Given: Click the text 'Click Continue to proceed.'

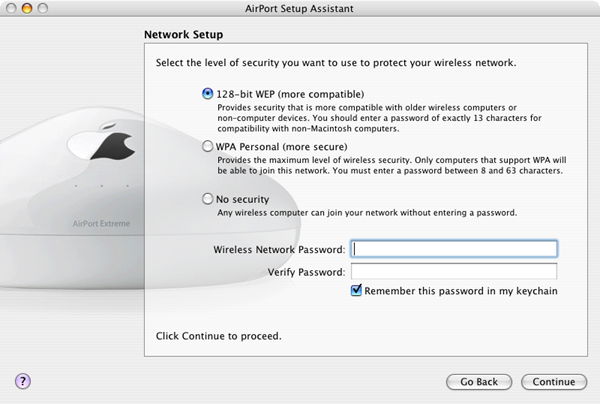Looking at the screenshot, I should [x=218, y=336].
